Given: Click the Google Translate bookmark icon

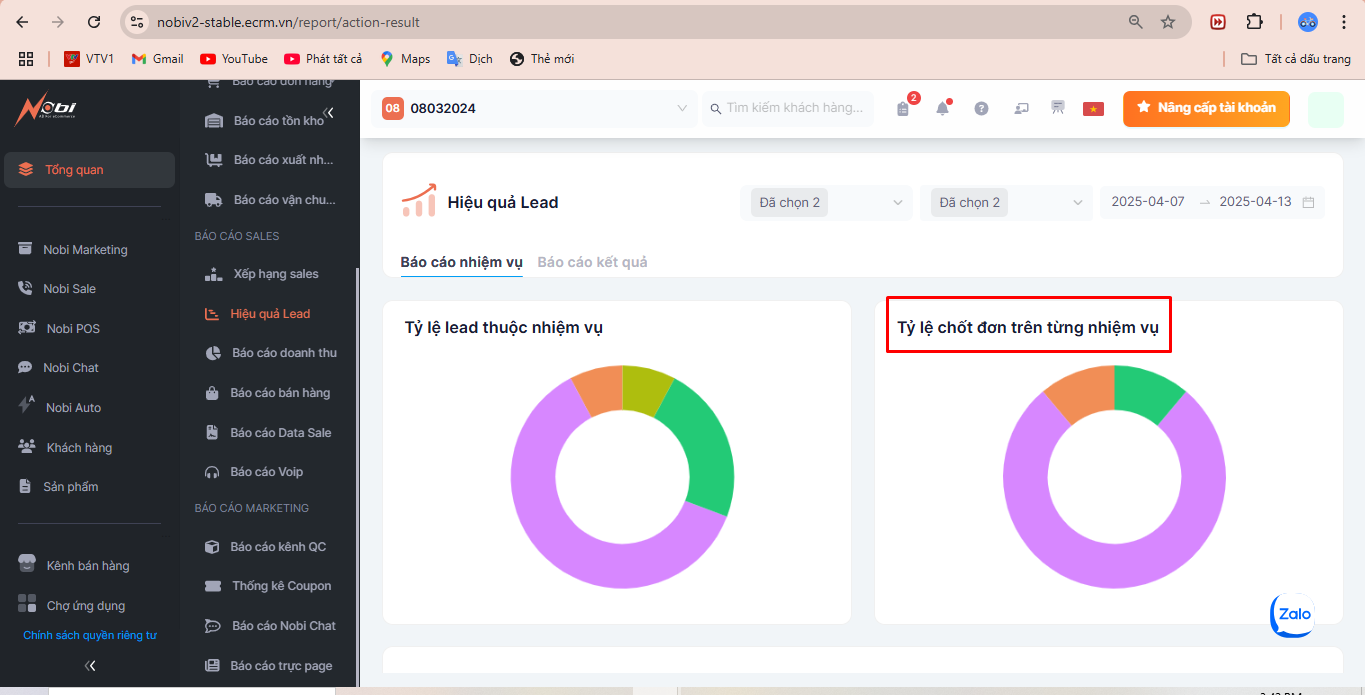Looking at the screenshot, I should pyautogui.click(x=455, y=59).
